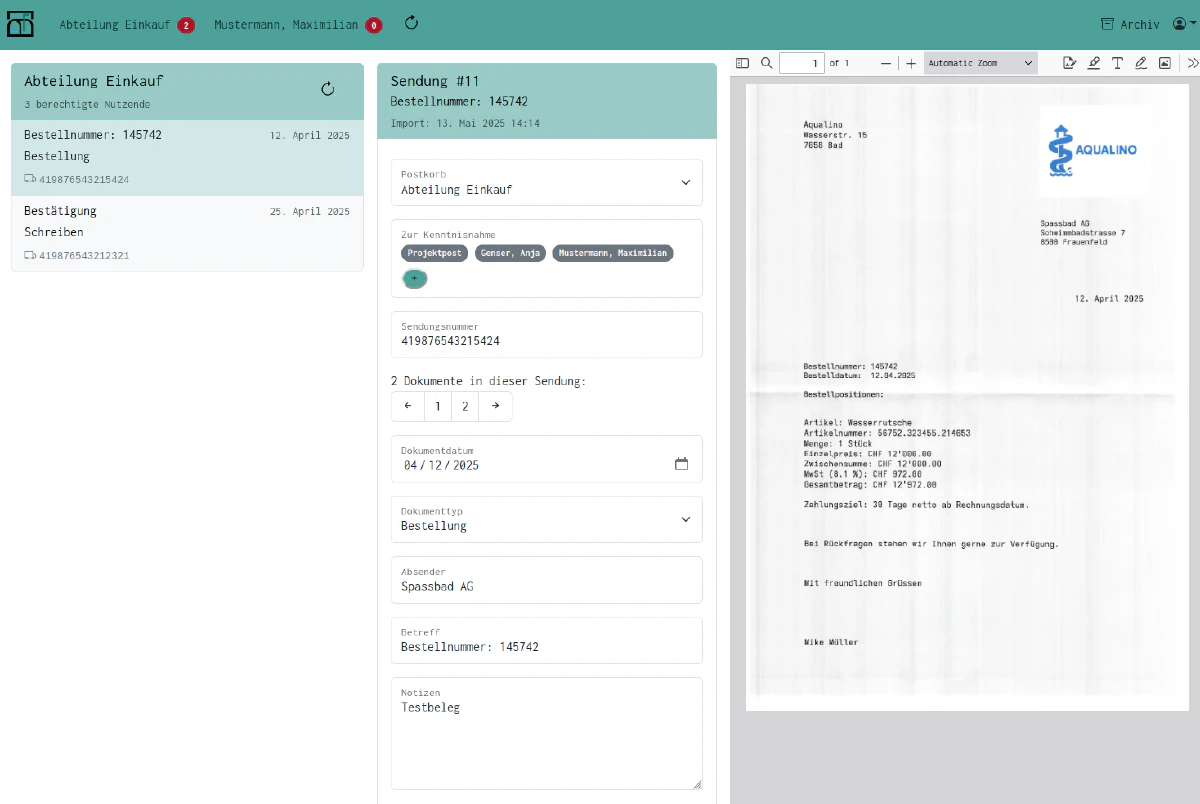Go to document 2 of the Sendung
The height and width of the screenshot is (804, 1200).
tap(465, 406)
